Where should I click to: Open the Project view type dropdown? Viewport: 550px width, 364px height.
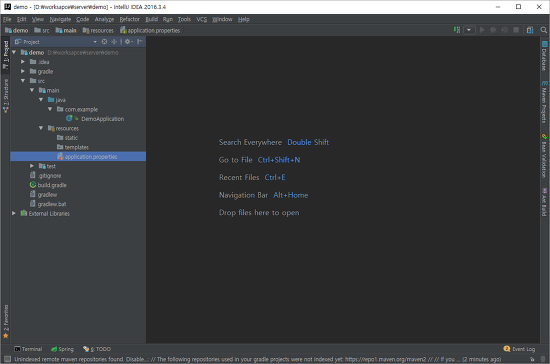[95, 42]
